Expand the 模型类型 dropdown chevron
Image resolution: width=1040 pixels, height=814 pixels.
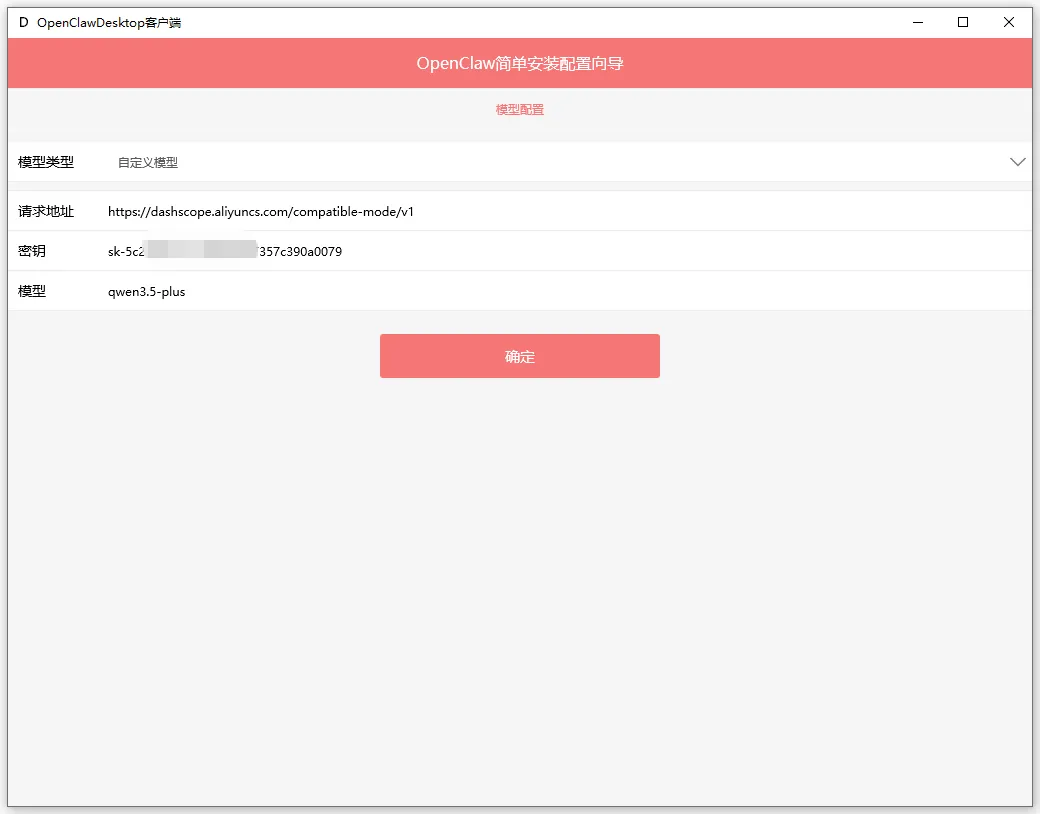click(1017, 162)
